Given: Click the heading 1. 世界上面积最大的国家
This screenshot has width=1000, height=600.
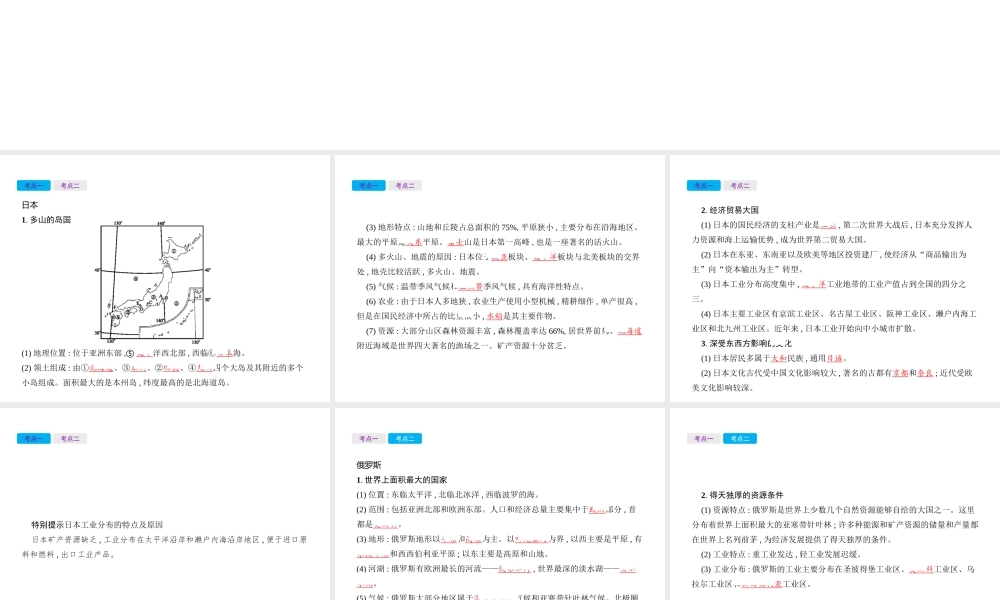Looking at the screenshot, I should [x=402, y=479].
